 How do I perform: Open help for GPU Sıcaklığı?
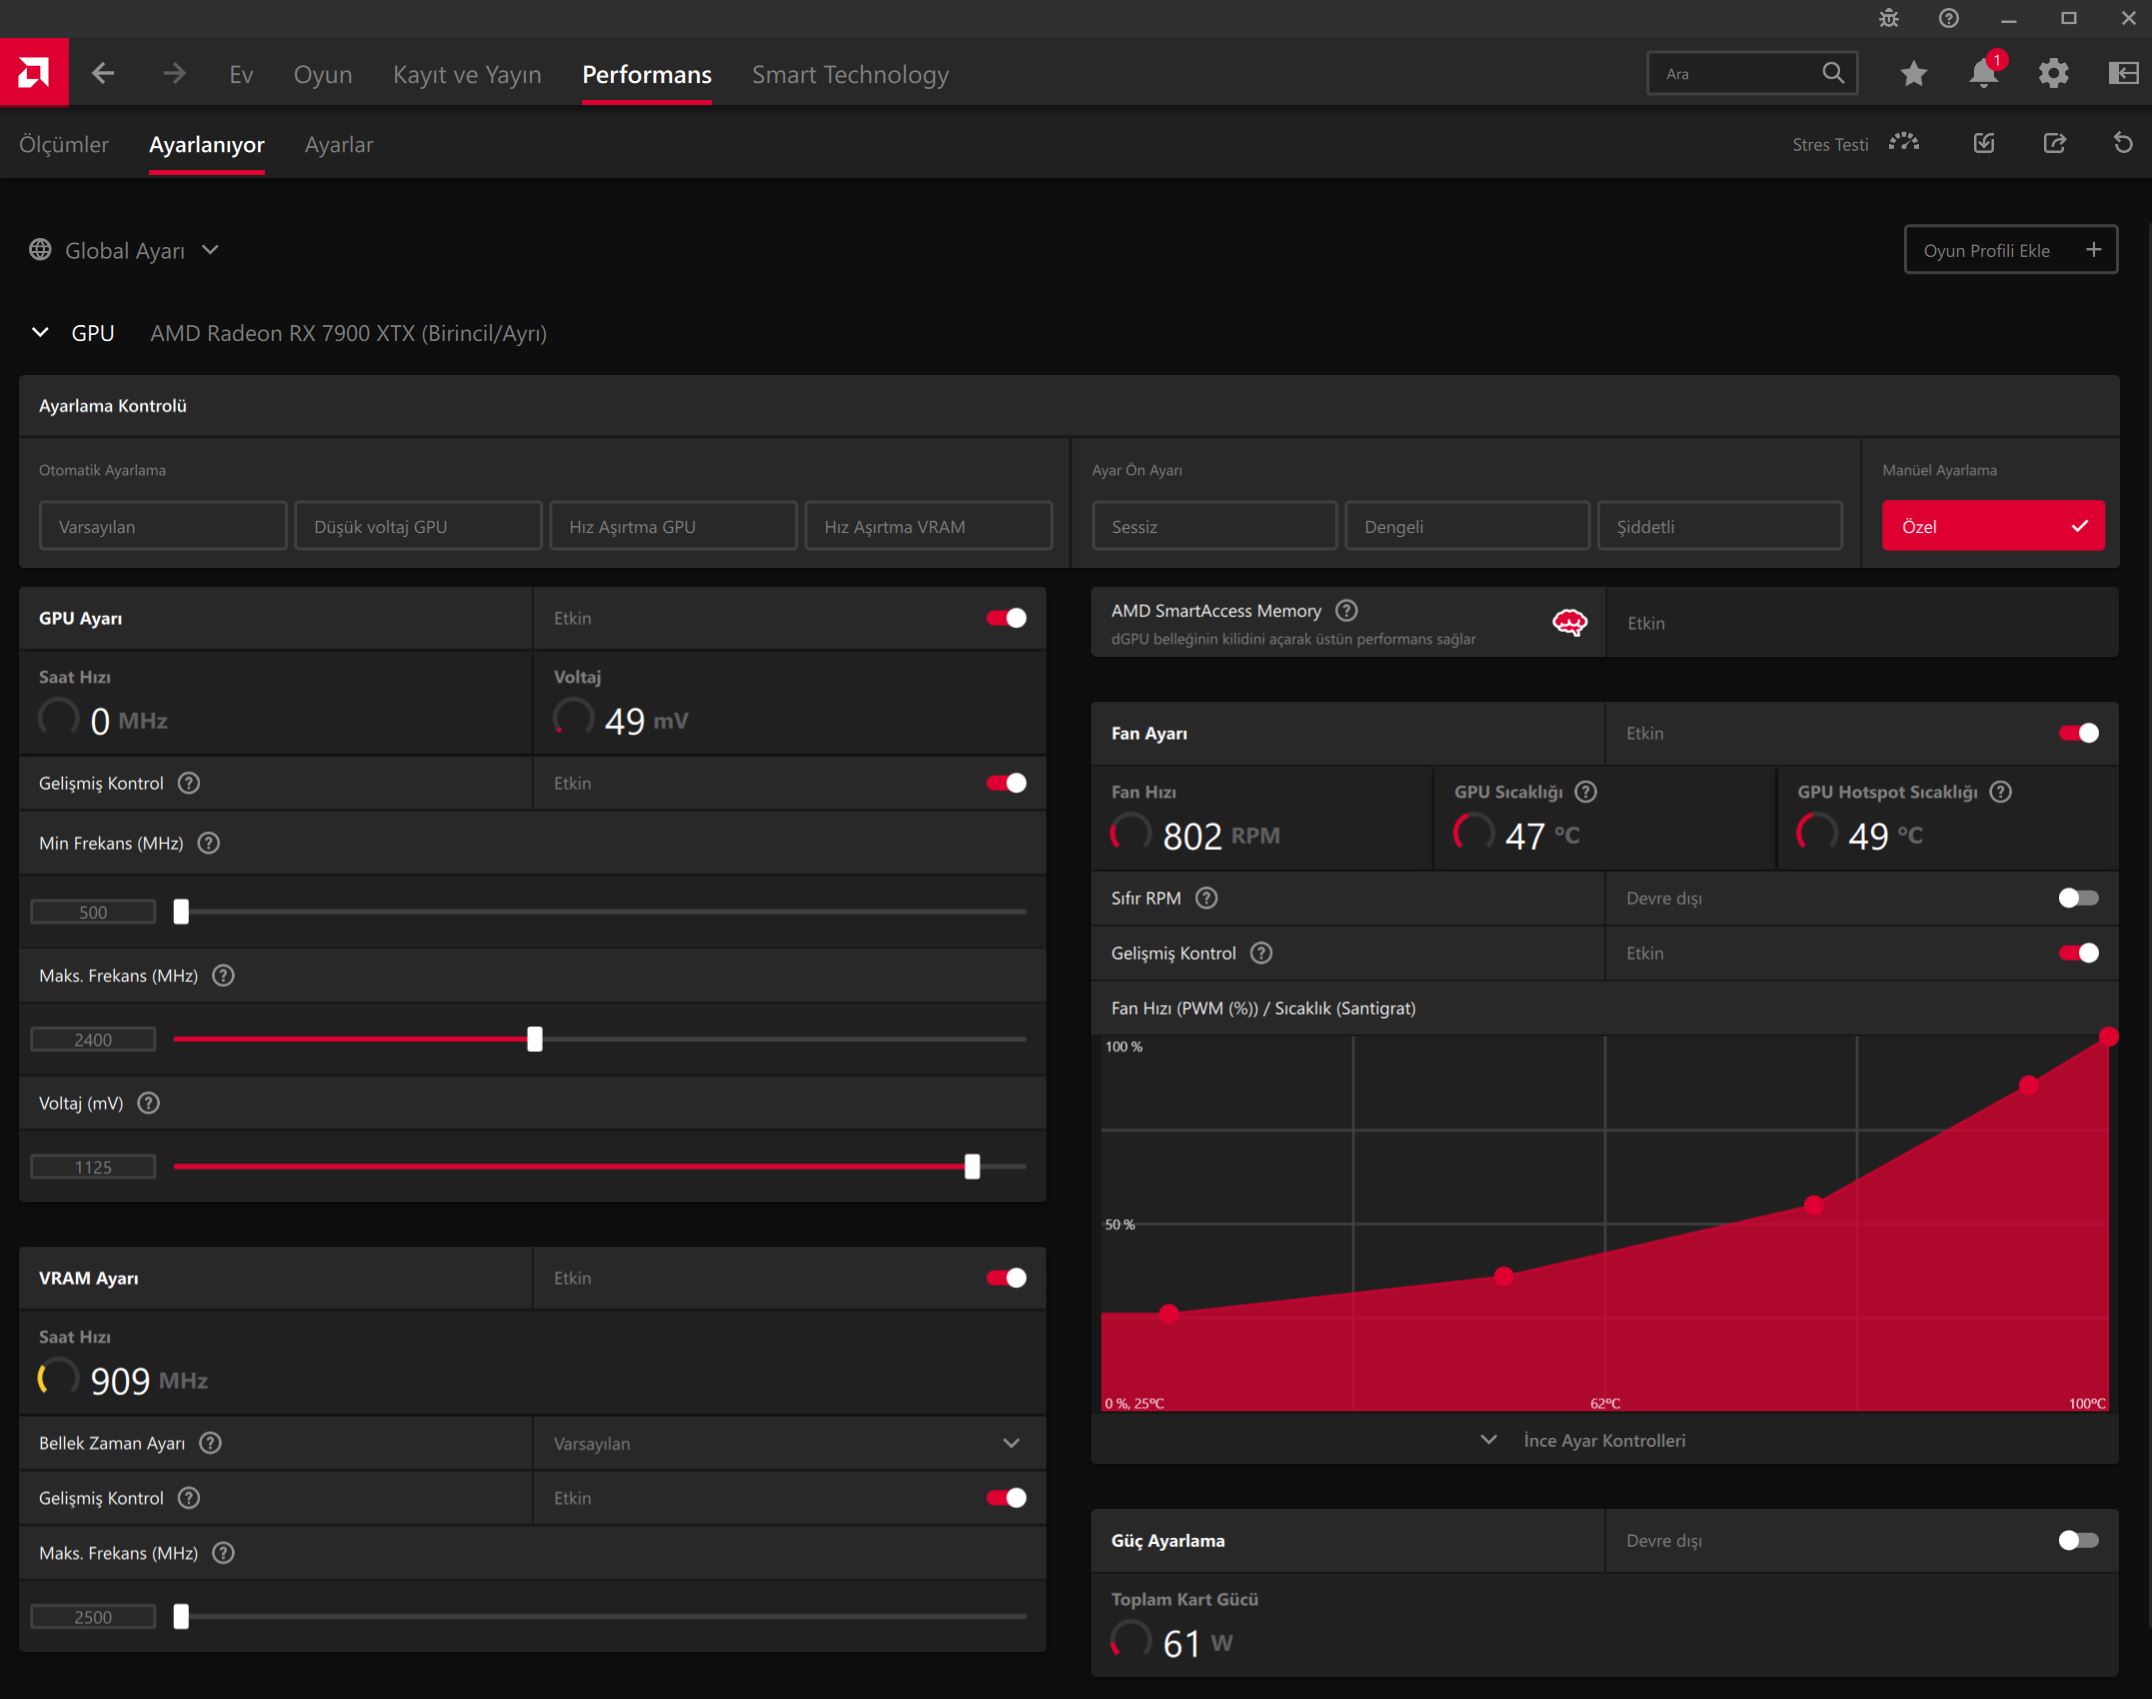(1585, 792)
